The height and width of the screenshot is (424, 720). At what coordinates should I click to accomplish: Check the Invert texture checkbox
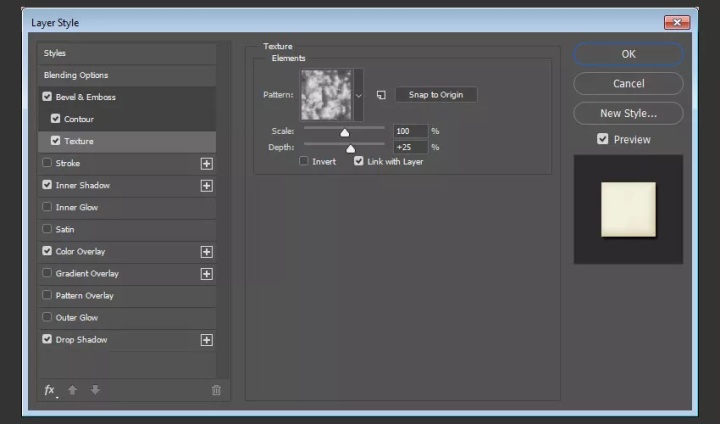tap(304, 161)
